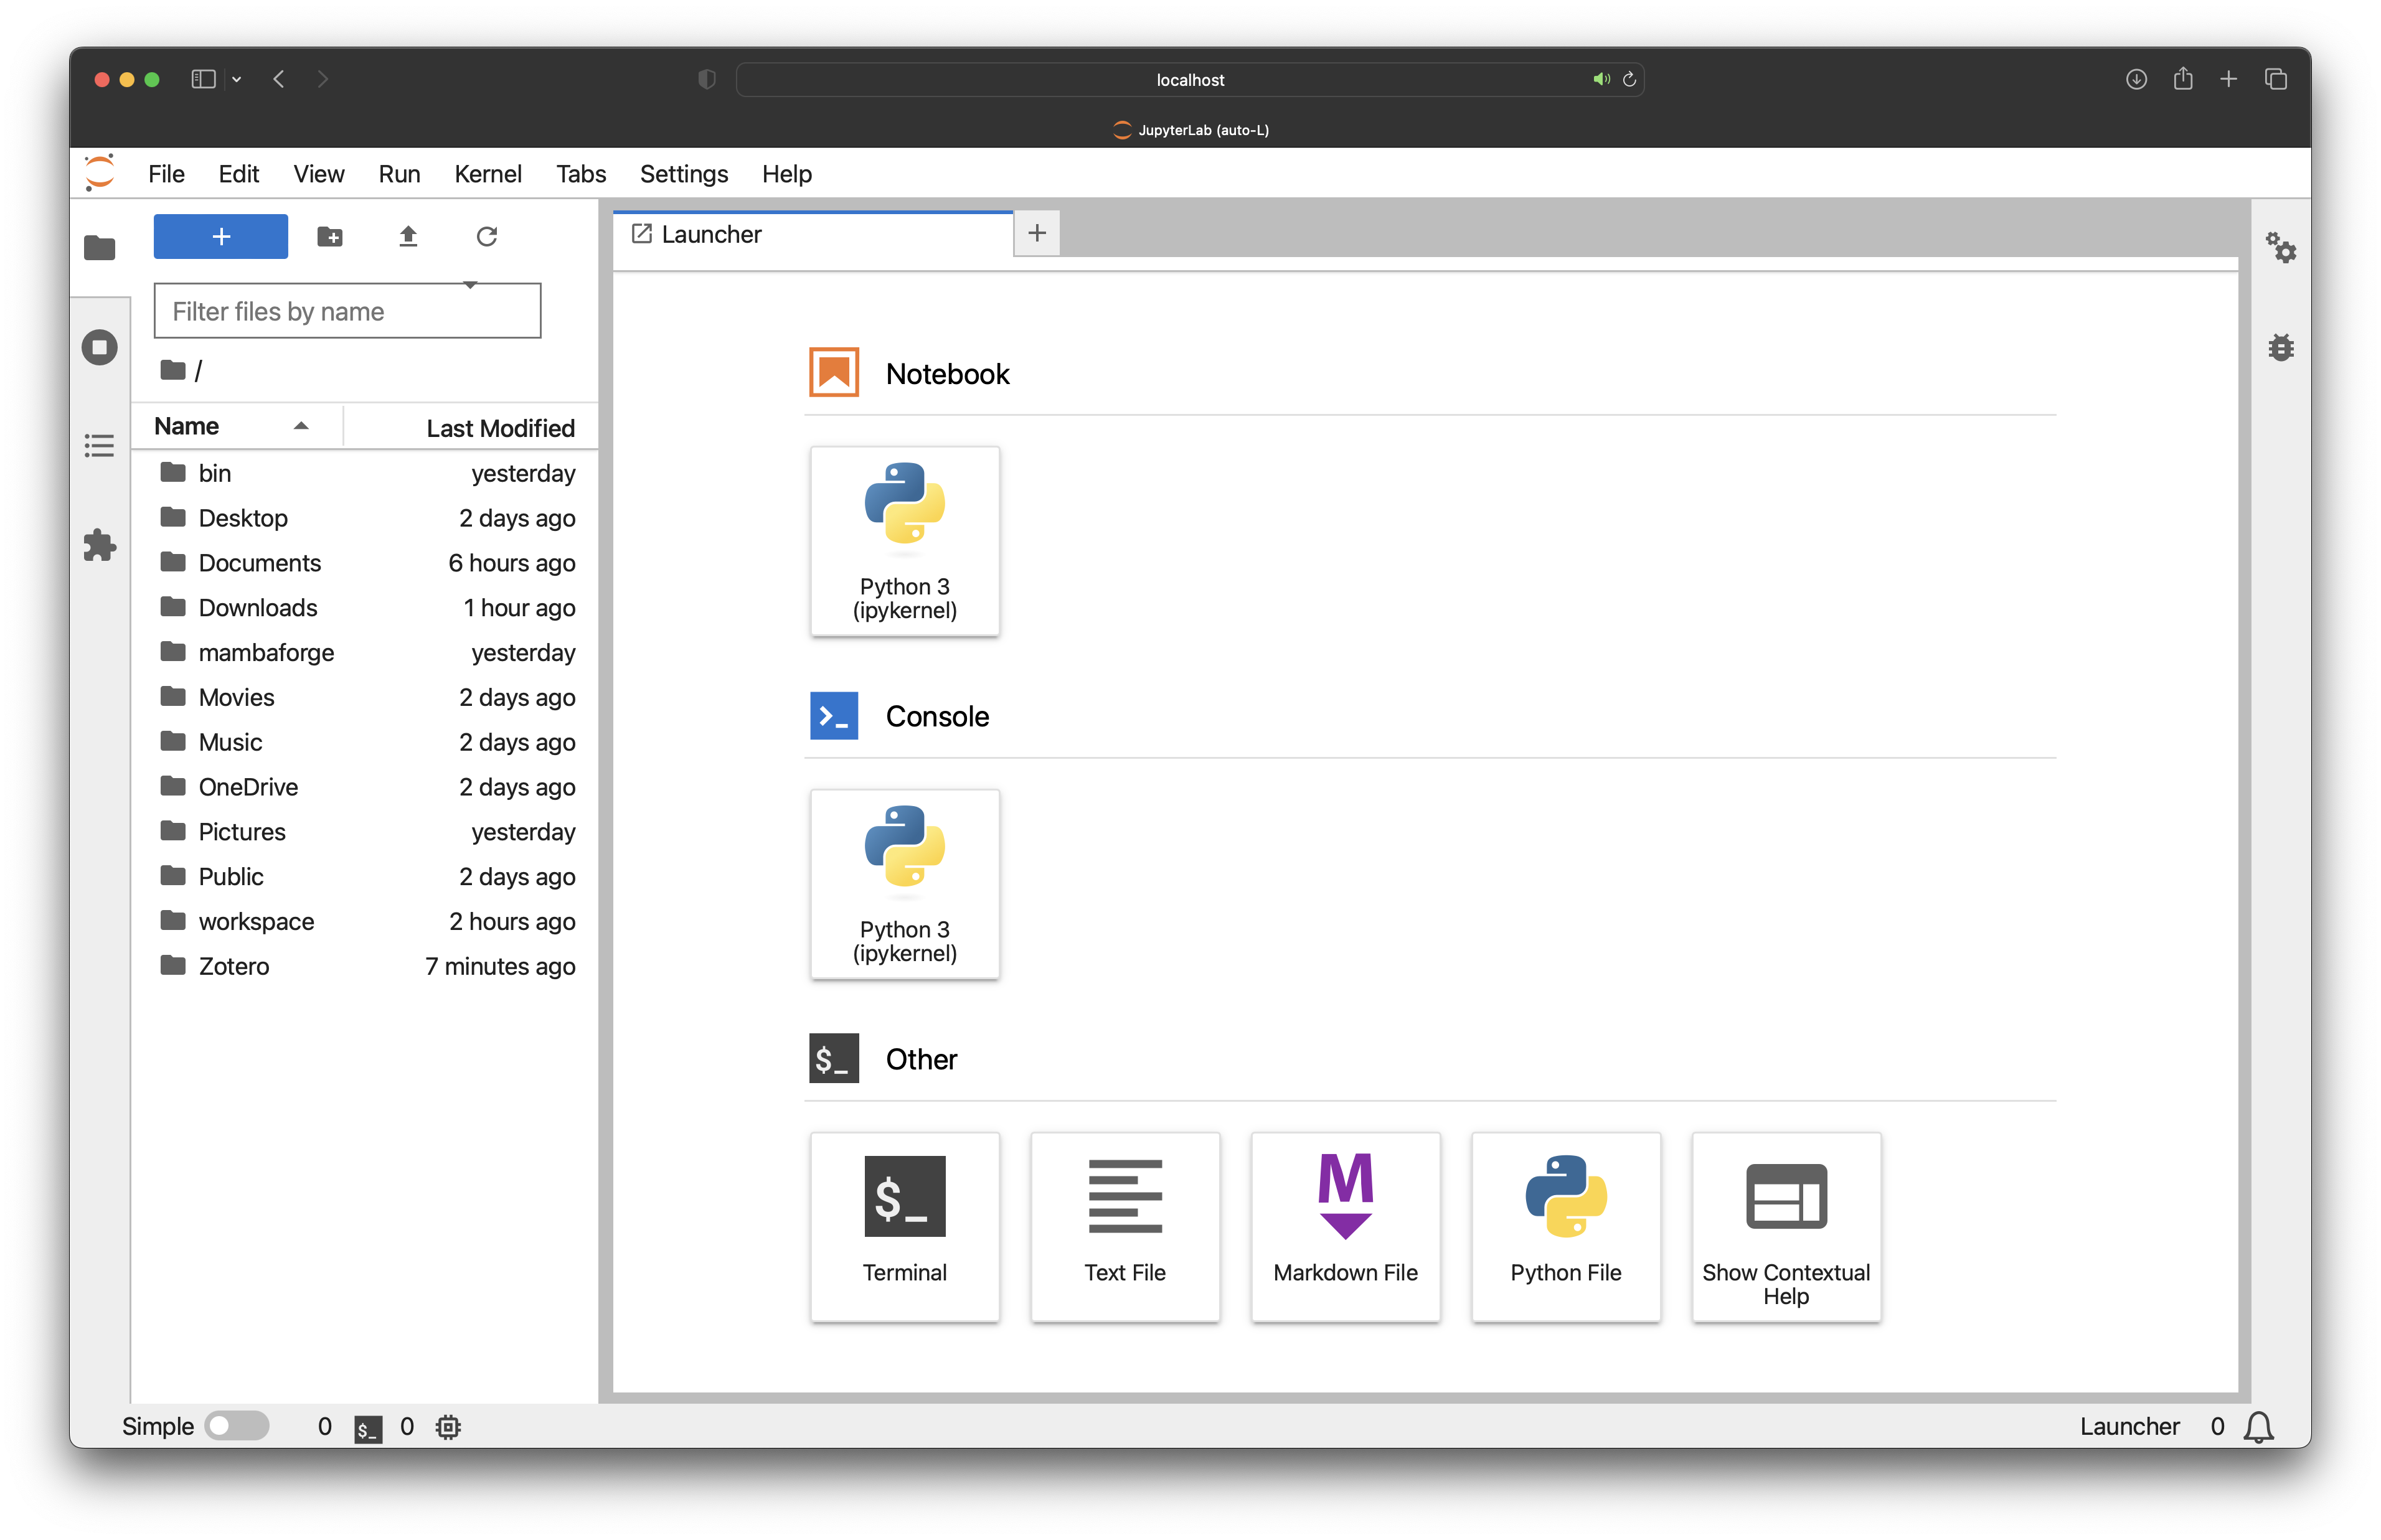The width and height of the screenshot is (2381, 1540).
Task: Select the Public folder
Action: 366,877
